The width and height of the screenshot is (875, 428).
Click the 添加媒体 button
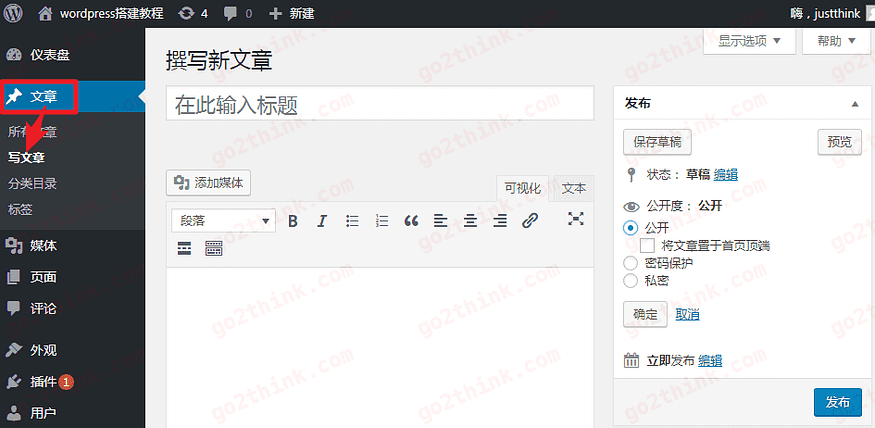tap(209, 182)
